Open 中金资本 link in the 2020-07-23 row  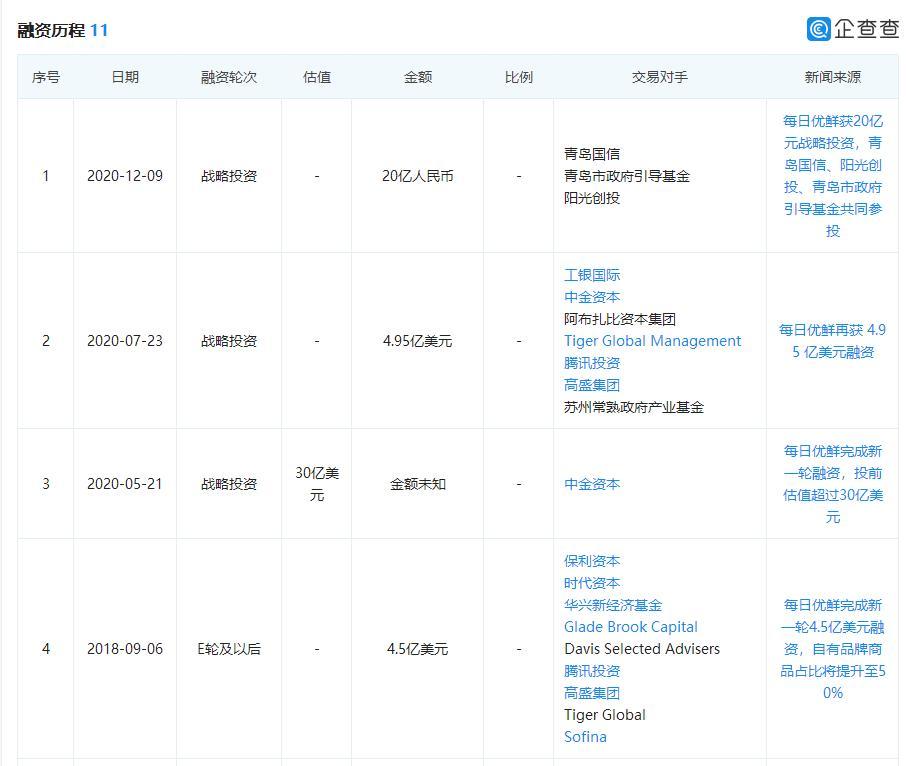[592, 297]
